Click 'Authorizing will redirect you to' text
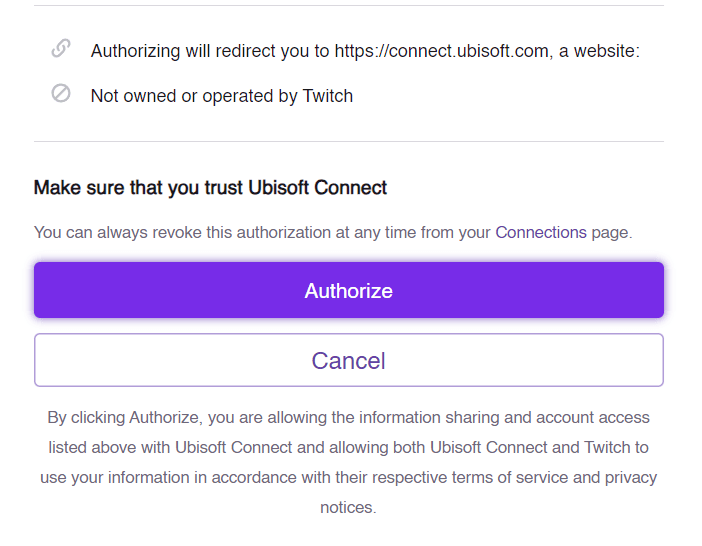The height and width of the screenshot is (546, 702). pos(210,50)
